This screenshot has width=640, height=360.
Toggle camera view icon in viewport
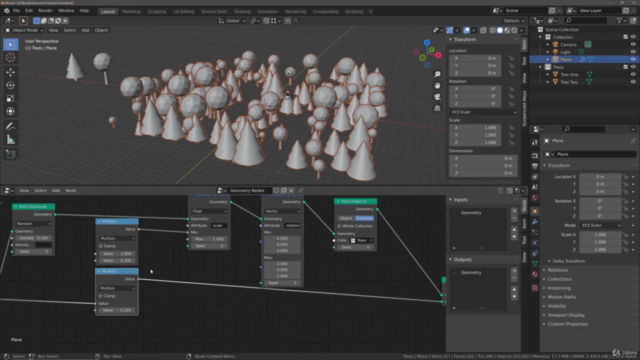[437, 97]
